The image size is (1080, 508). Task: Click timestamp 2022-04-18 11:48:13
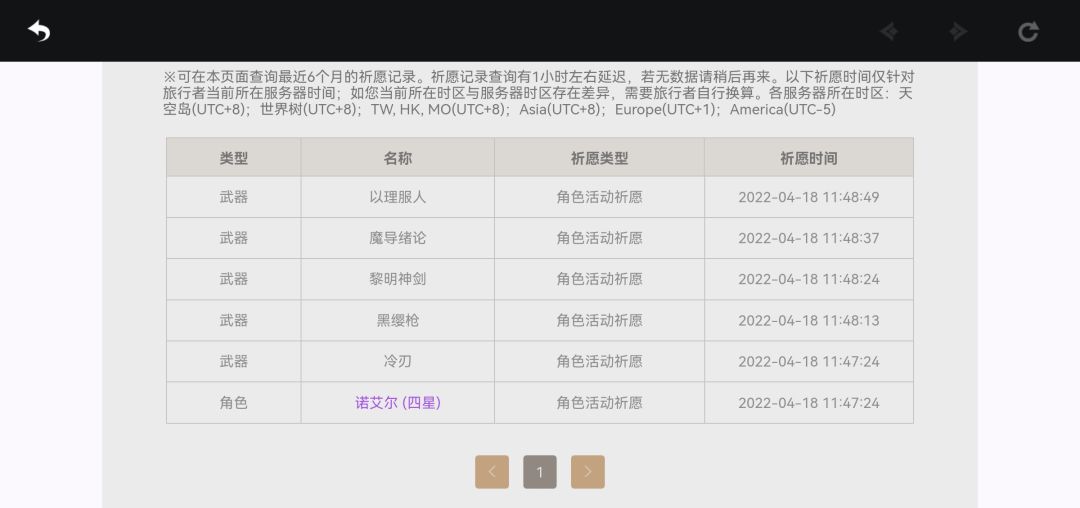click(x=809, y=320)
